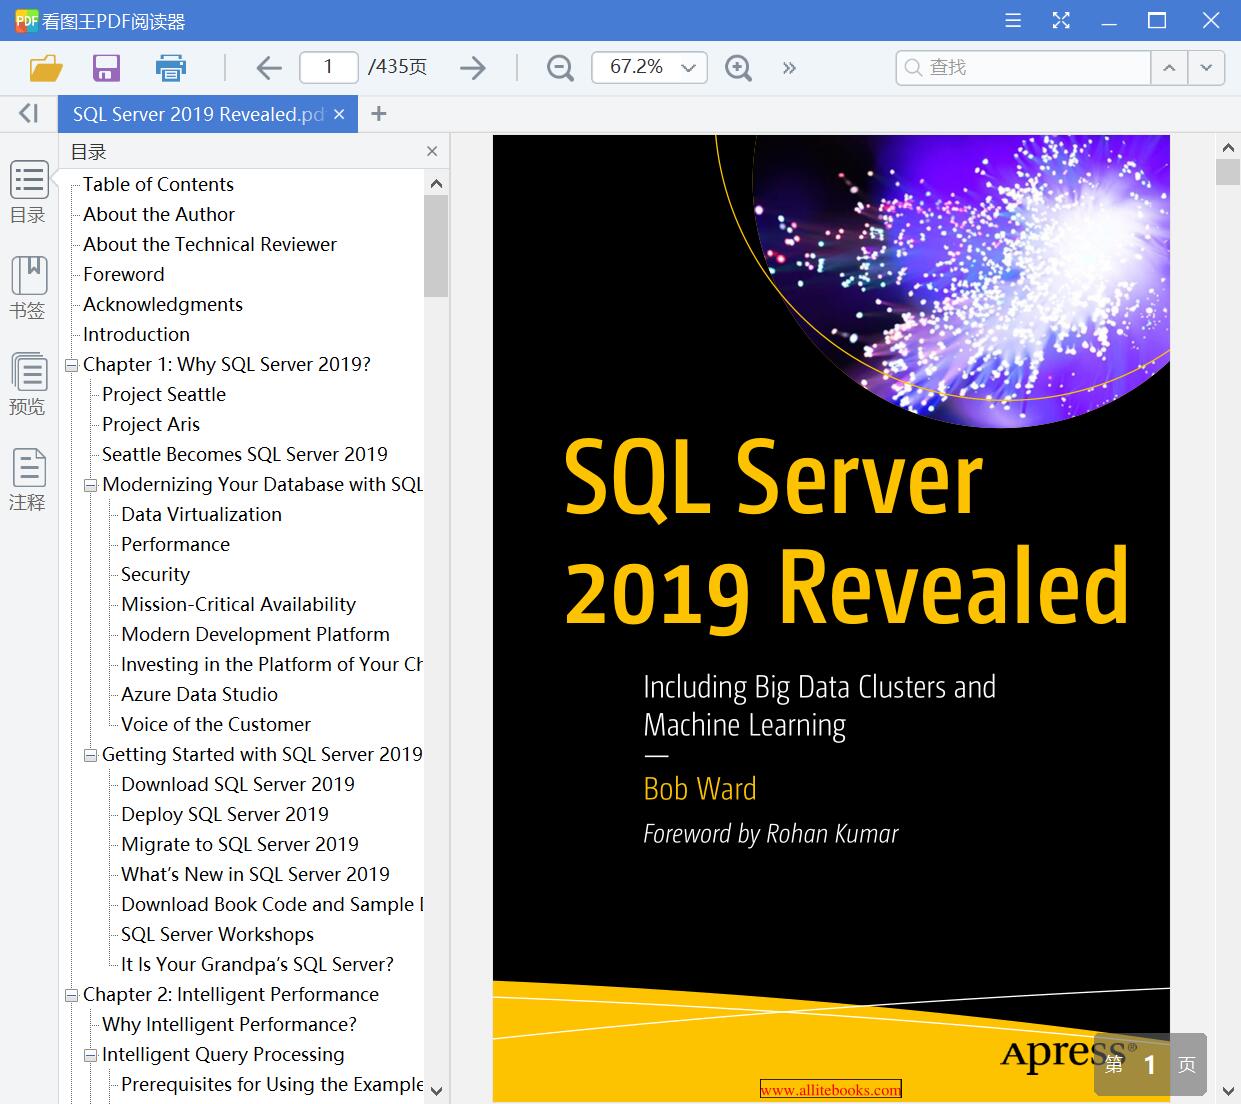
Task: Open the hamburger menu at top right
Action: point(1012,19)
